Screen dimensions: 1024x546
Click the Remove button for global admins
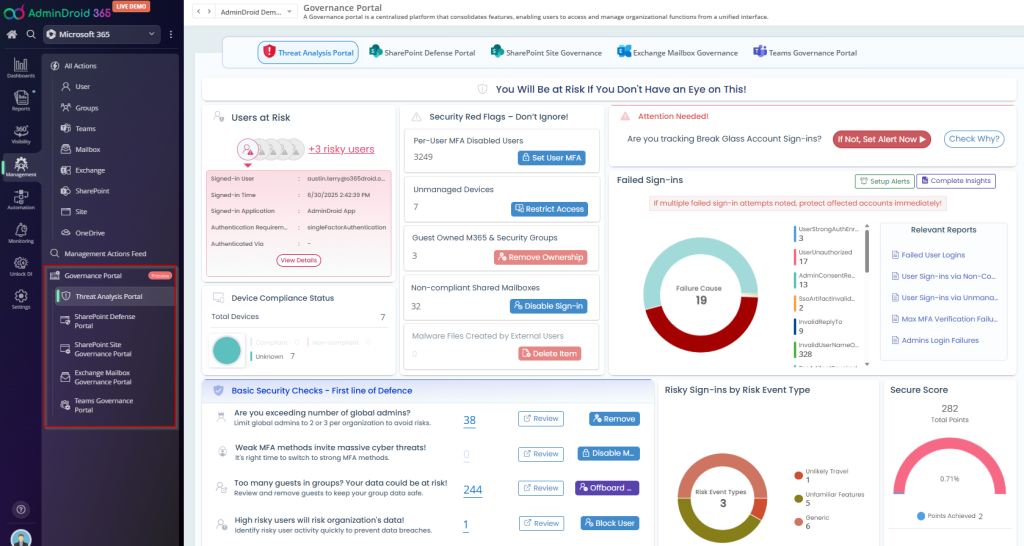coord(614,419)
